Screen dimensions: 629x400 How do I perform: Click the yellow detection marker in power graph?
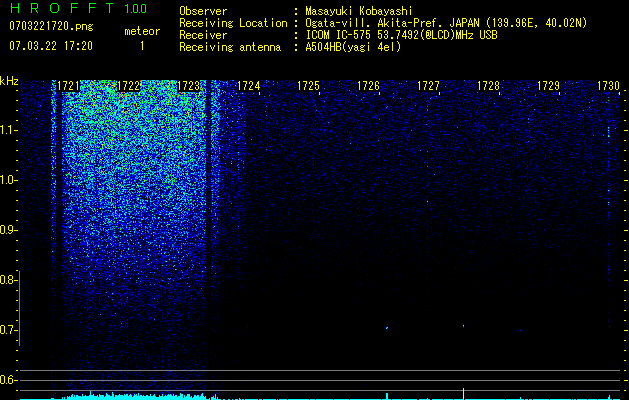[463, 394]
